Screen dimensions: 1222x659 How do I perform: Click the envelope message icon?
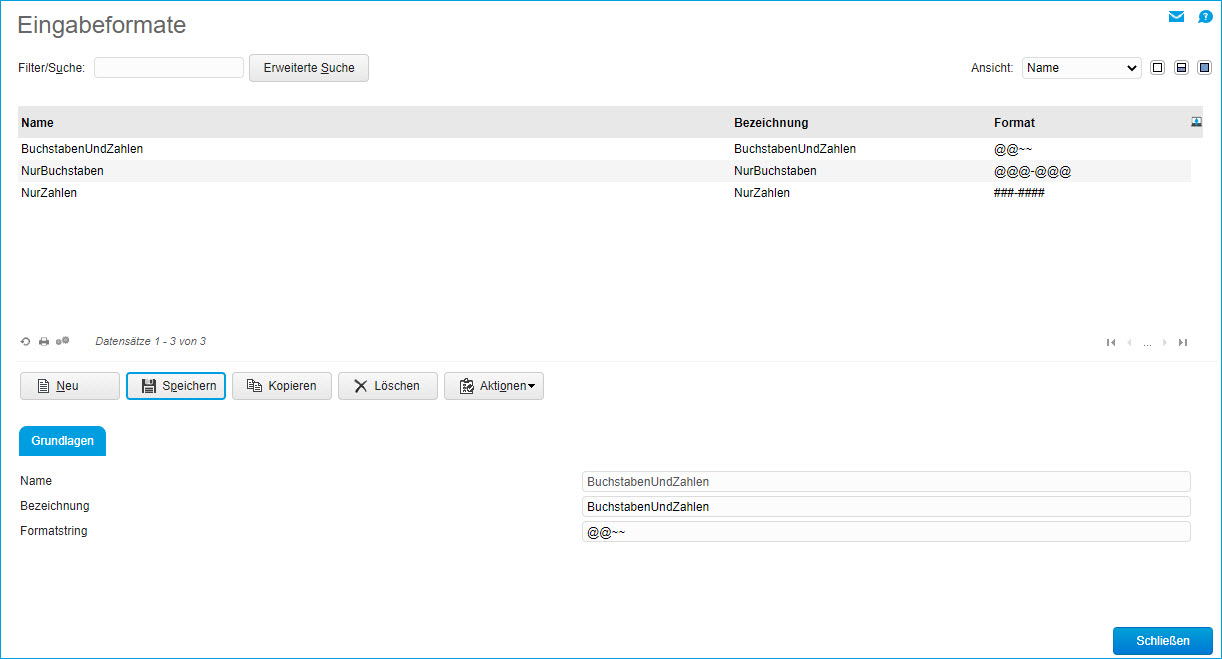click(1176, 17)
